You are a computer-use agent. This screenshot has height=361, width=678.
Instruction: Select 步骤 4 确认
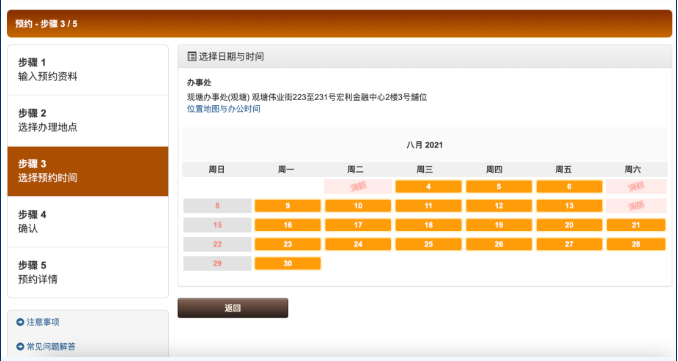[x=88, y=222]
